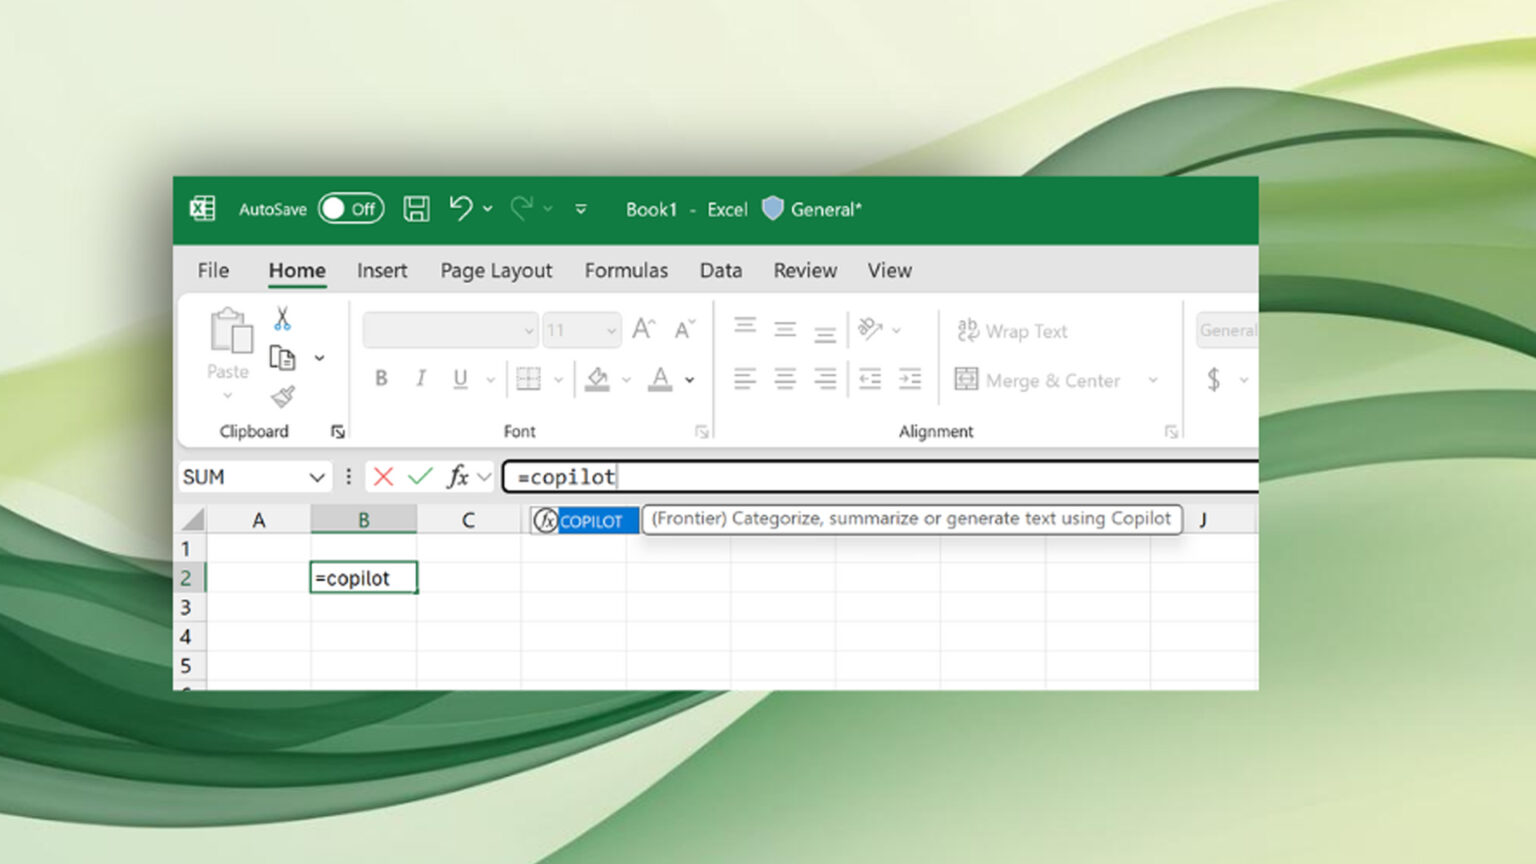Open the Font settings dialog launcher
1536x864 pixels.
(x=702, y=432)
